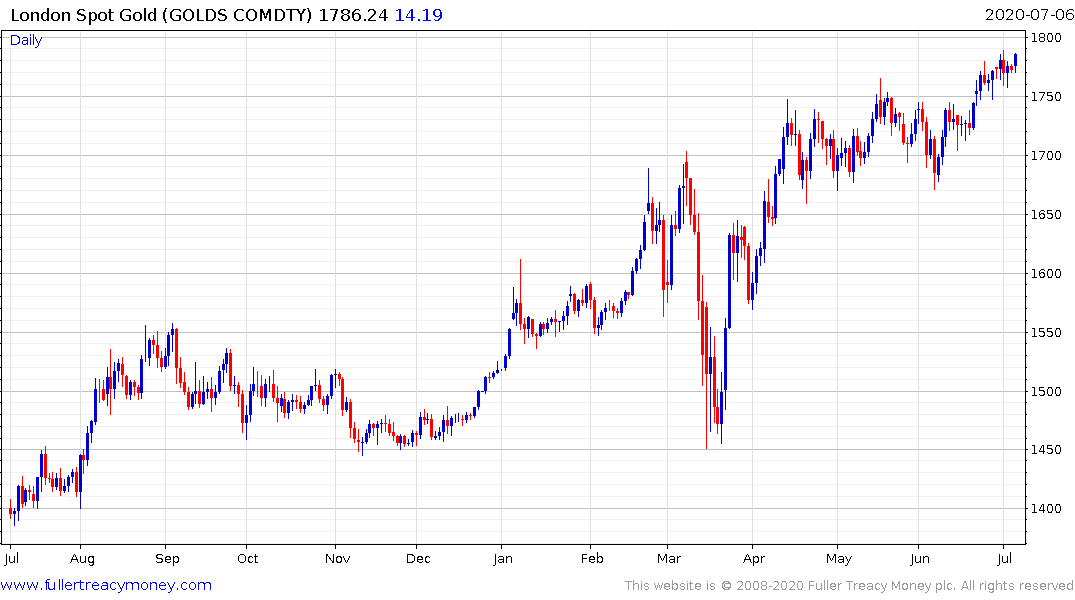Click the Fuller Treacy Money copyright notice
The image size is (1075, 600).
[x=849, y=586]
